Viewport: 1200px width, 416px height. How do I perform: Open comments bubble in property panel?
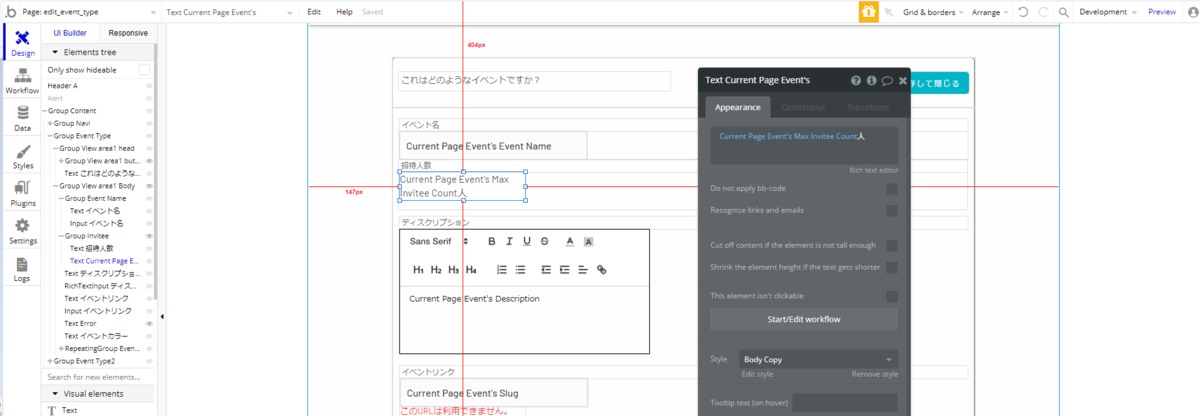tap(887, 80)
